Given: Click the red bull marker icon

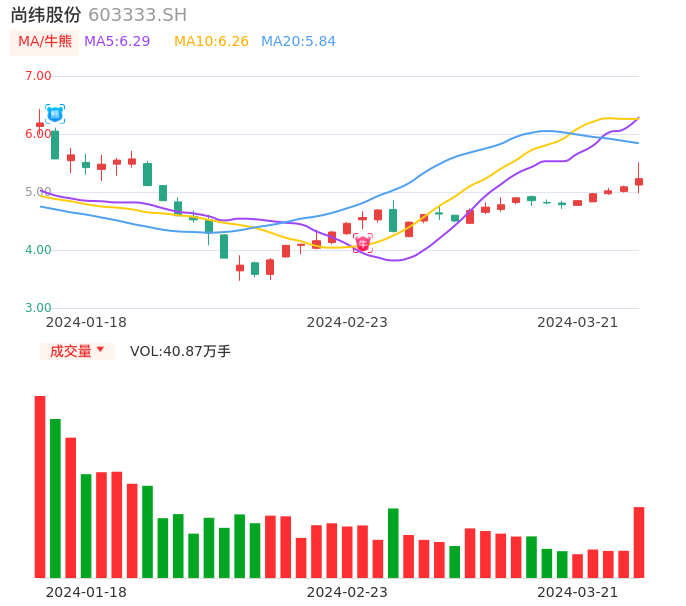Looking at the screenshot, I should [363, 243].
